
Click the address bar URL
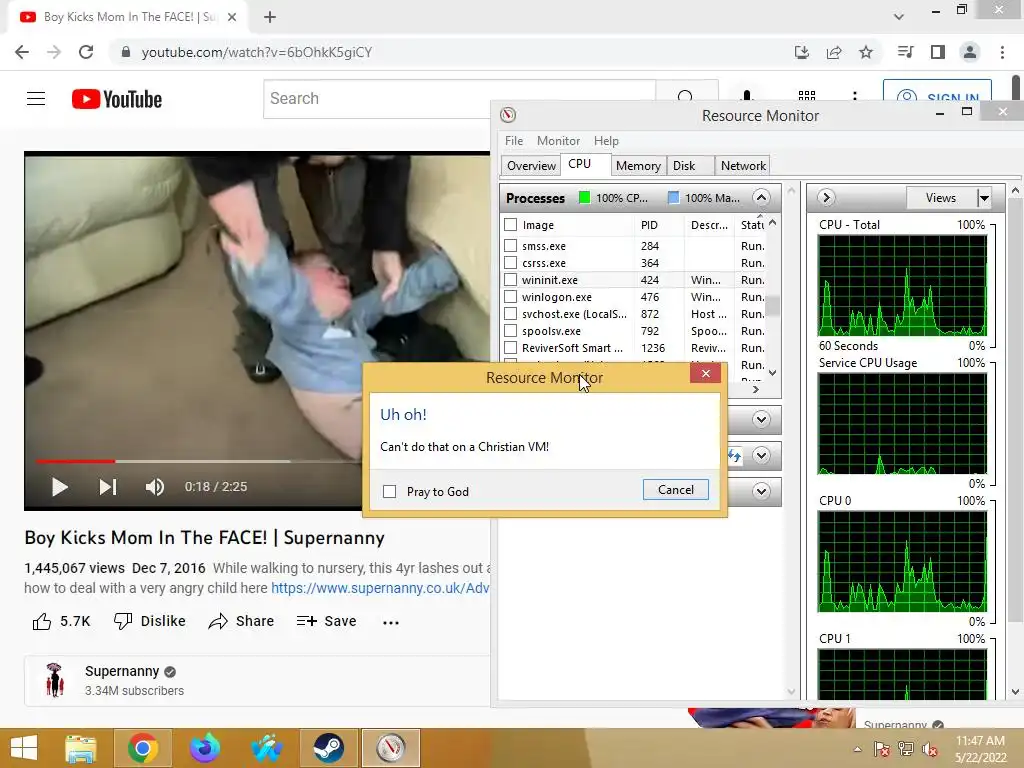(x=257, y=52)
